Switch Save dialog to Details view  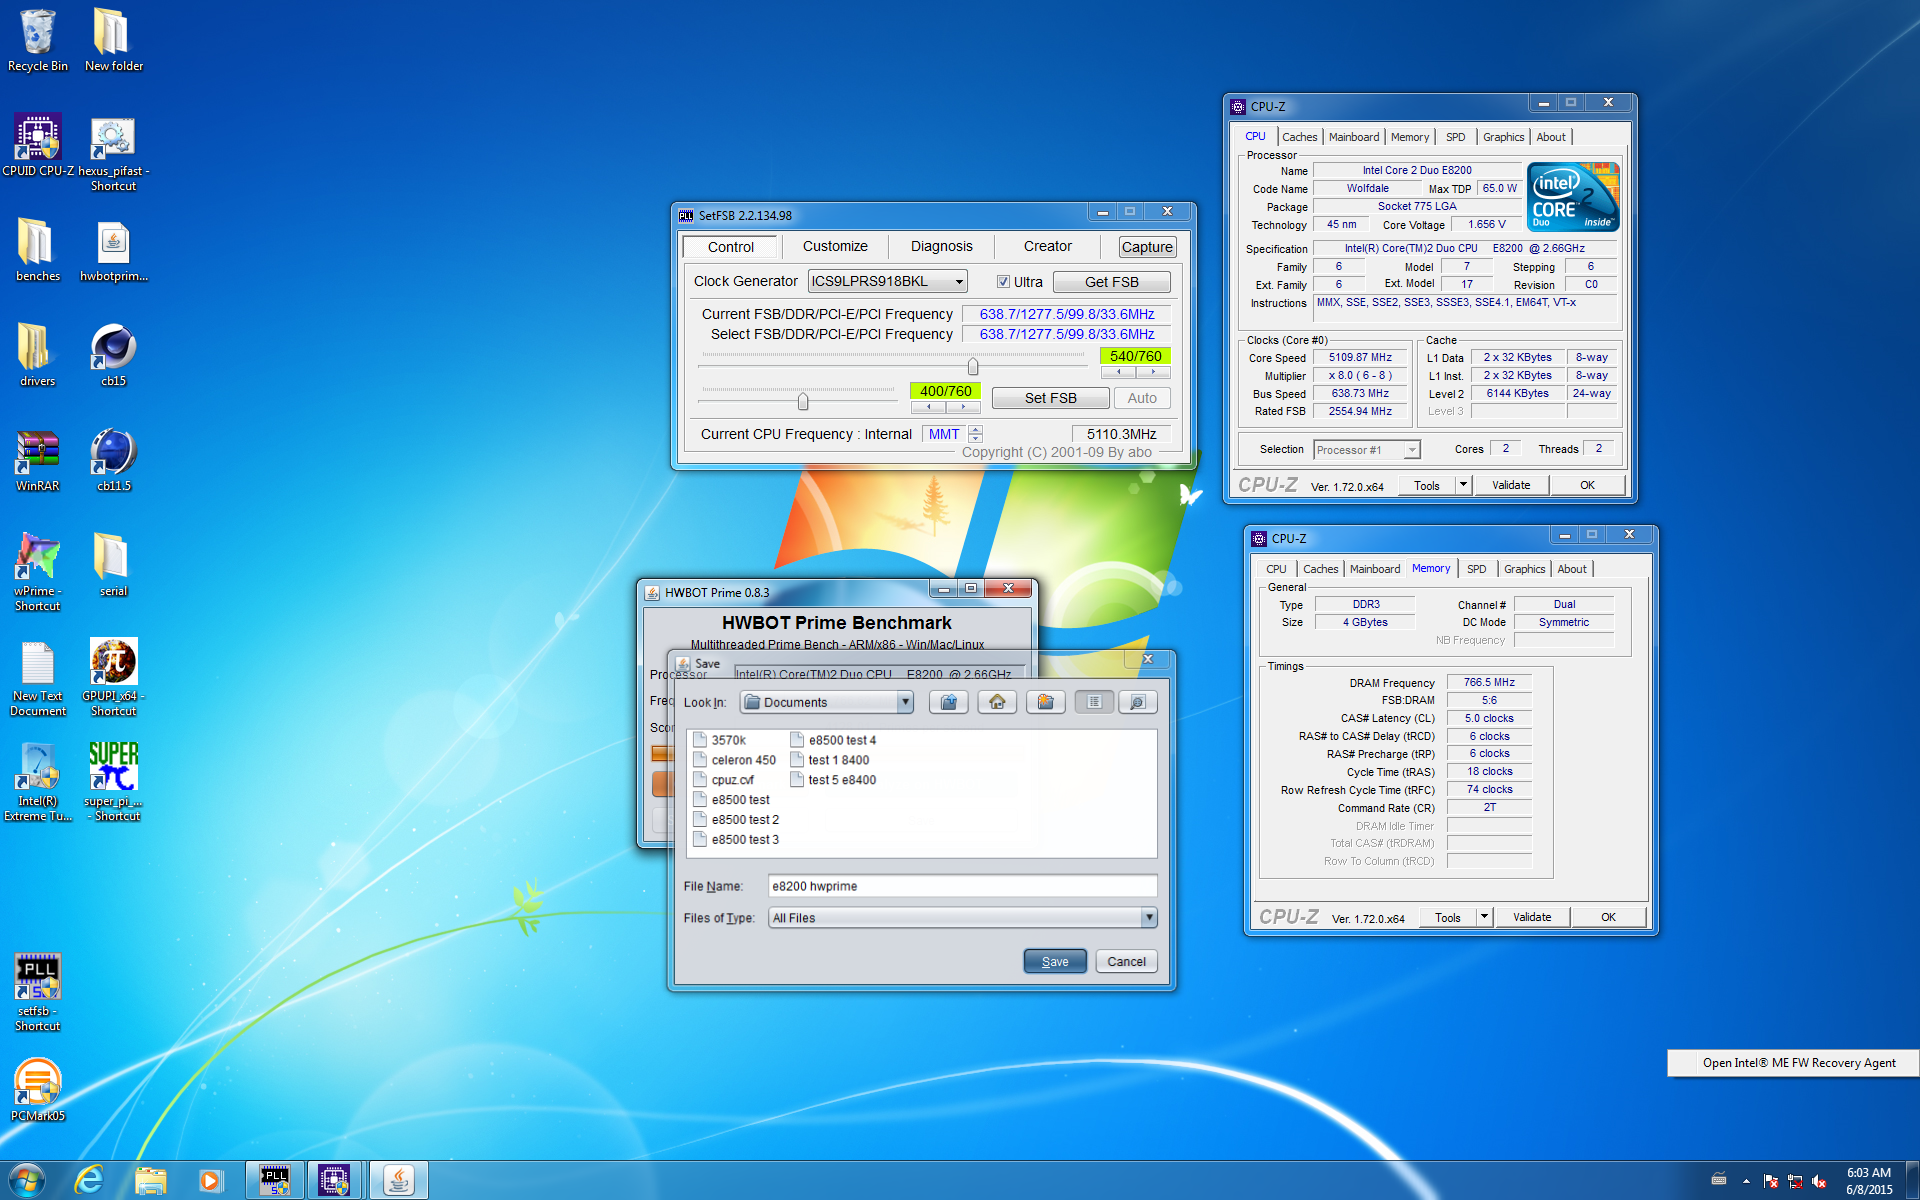click(x=1137, y=702)
